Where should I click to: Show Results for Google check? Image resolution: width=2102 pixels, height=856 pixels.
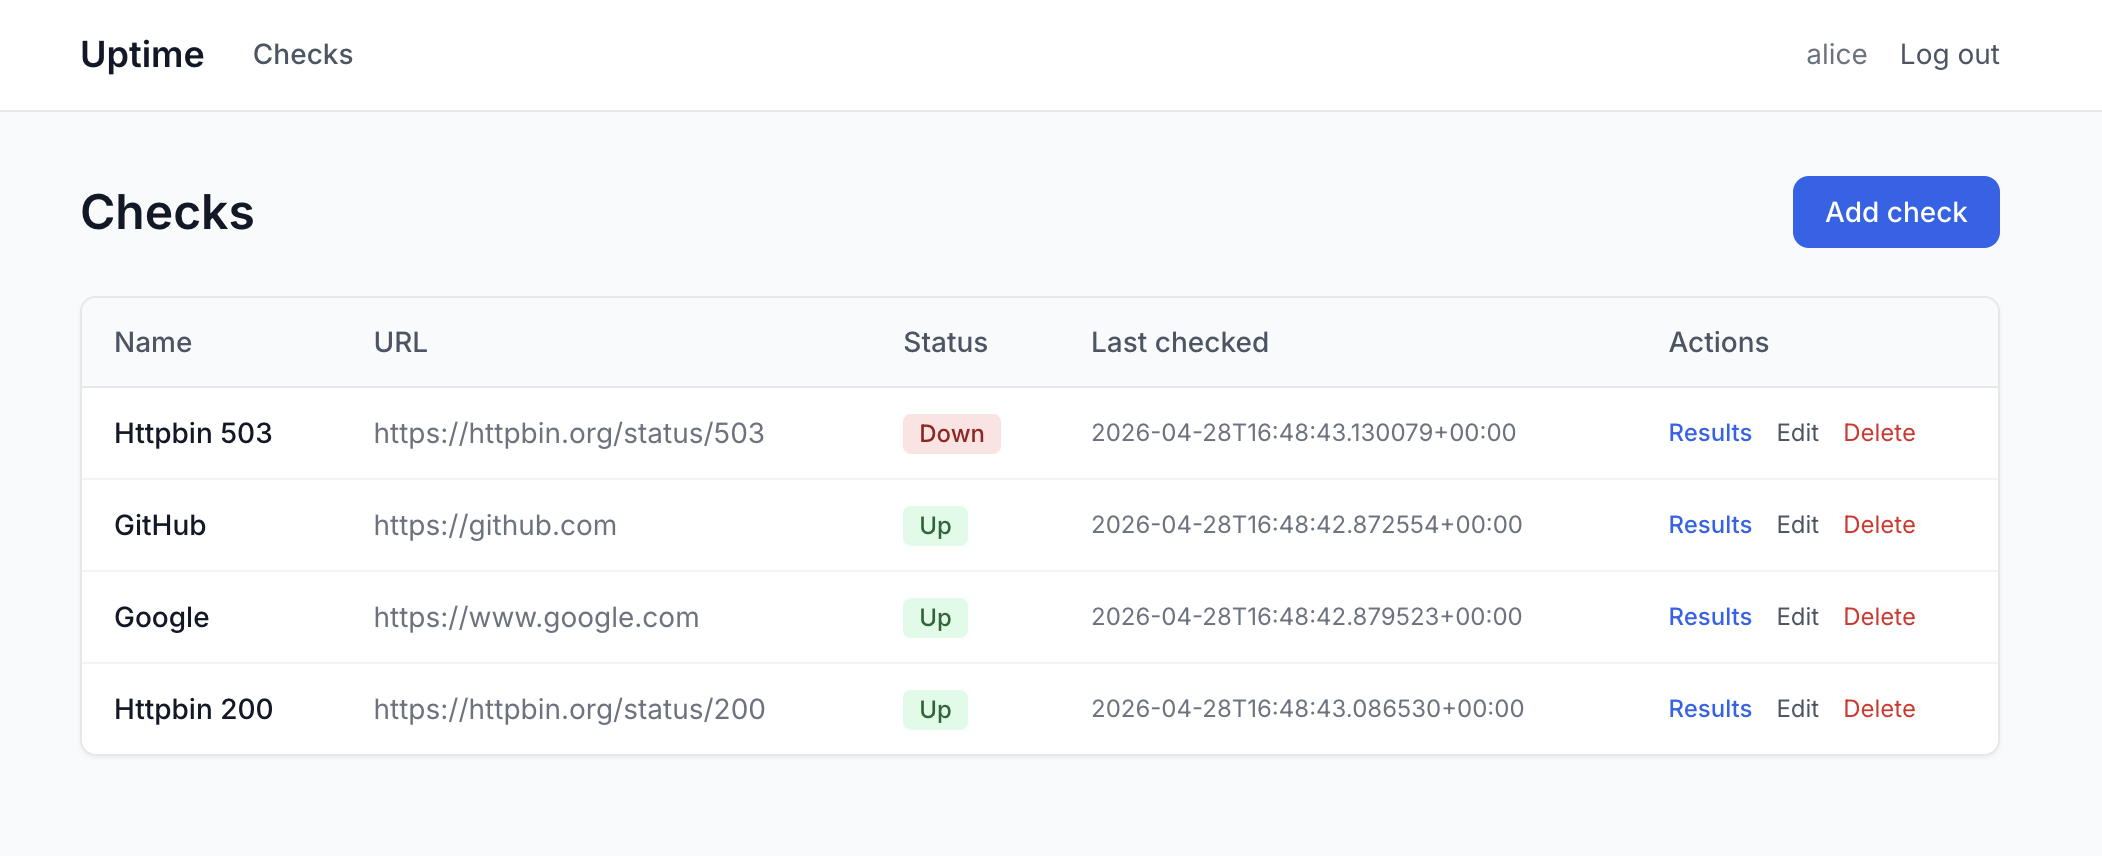1709,617
